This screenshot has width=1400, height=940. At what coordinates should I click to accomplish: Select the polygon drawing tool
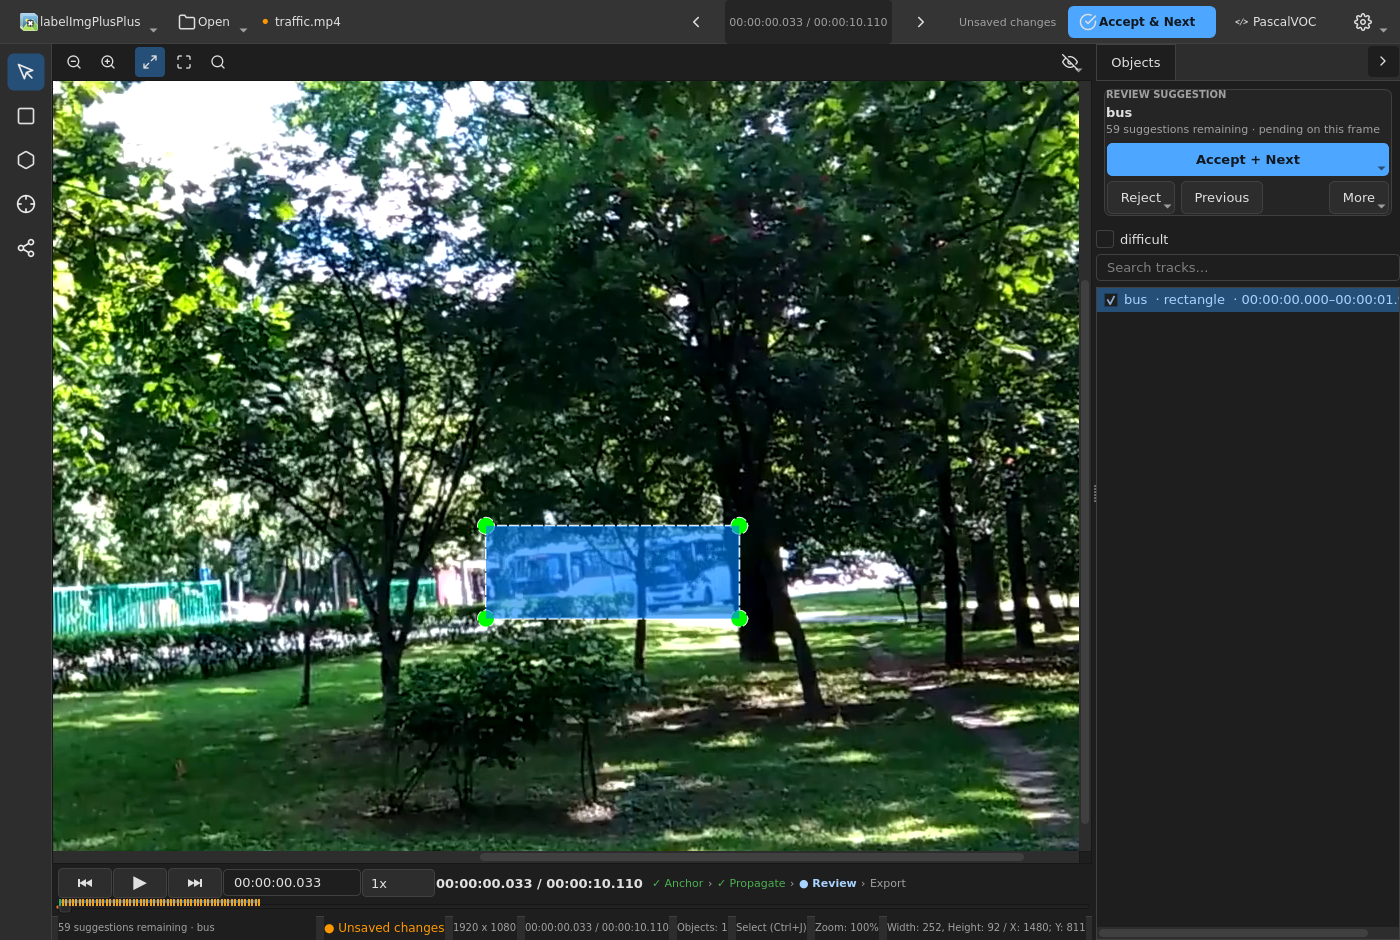(26, 160)
